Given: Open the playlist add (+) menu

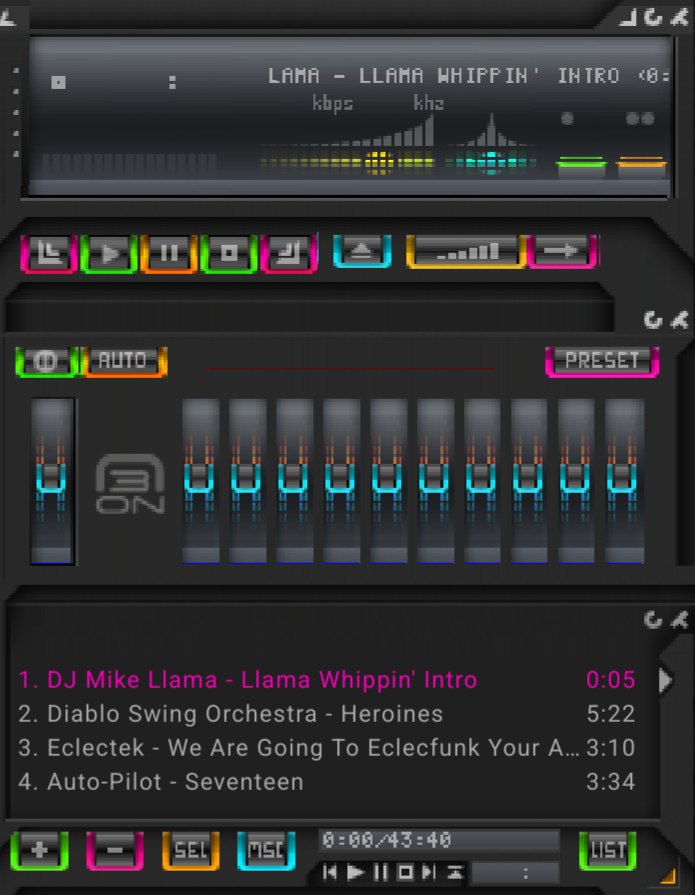Looking at the screenshot, I should (x=39, y=850).
